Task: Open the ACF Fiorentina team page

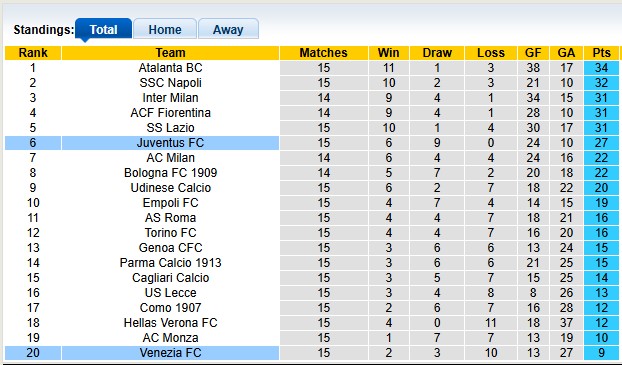Action: [x=171, y=113]
